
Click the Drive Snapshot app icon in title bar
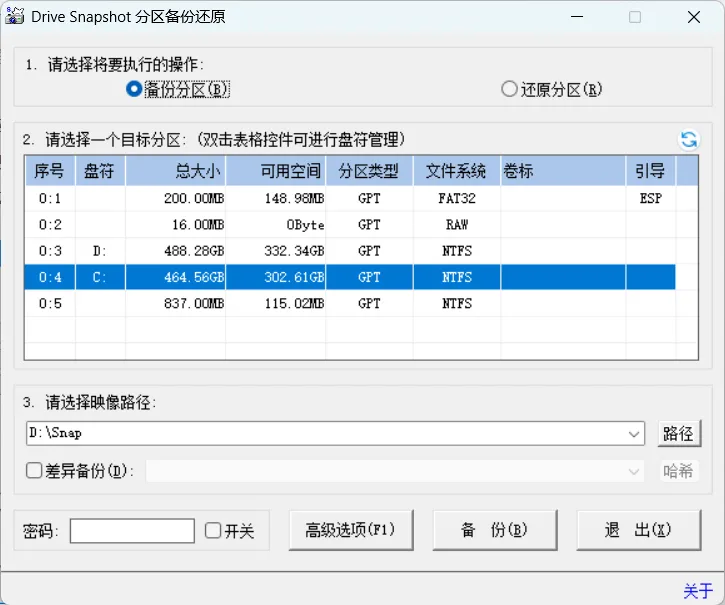pyautogui.click(x=14, y=16)
